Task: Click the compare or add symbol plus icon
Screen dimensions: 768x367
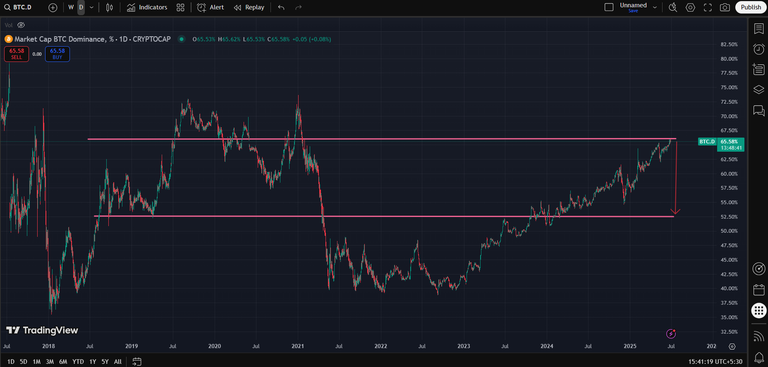Action: 53,7
